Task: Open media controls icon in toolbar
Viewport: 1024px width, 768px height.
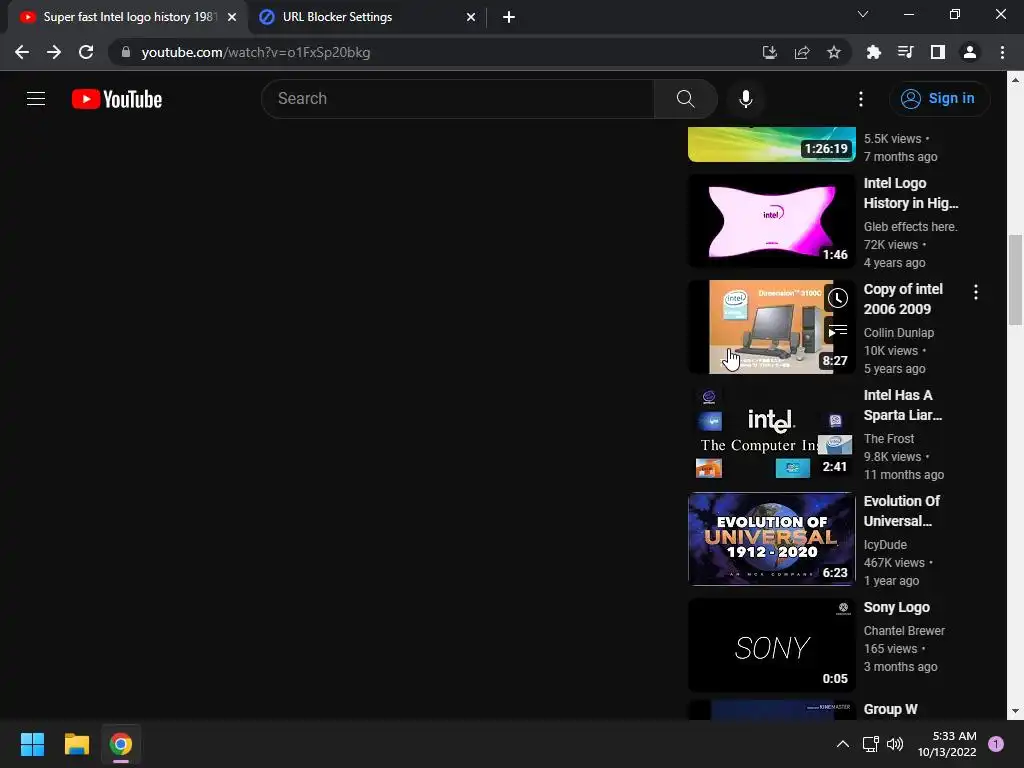Action: pos(906,52)
